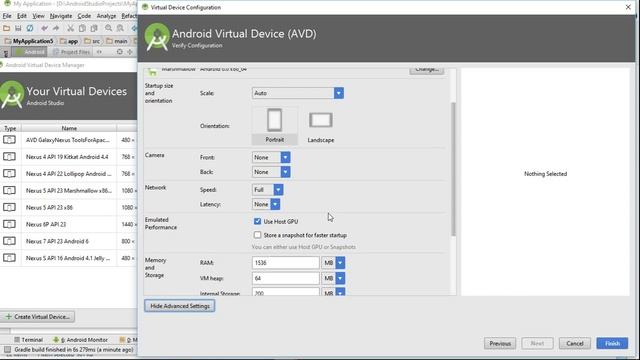This screenshot has height=360, width=640.
Task: Click the Copy icon in toolbar
Action: (x=82, y=28)
